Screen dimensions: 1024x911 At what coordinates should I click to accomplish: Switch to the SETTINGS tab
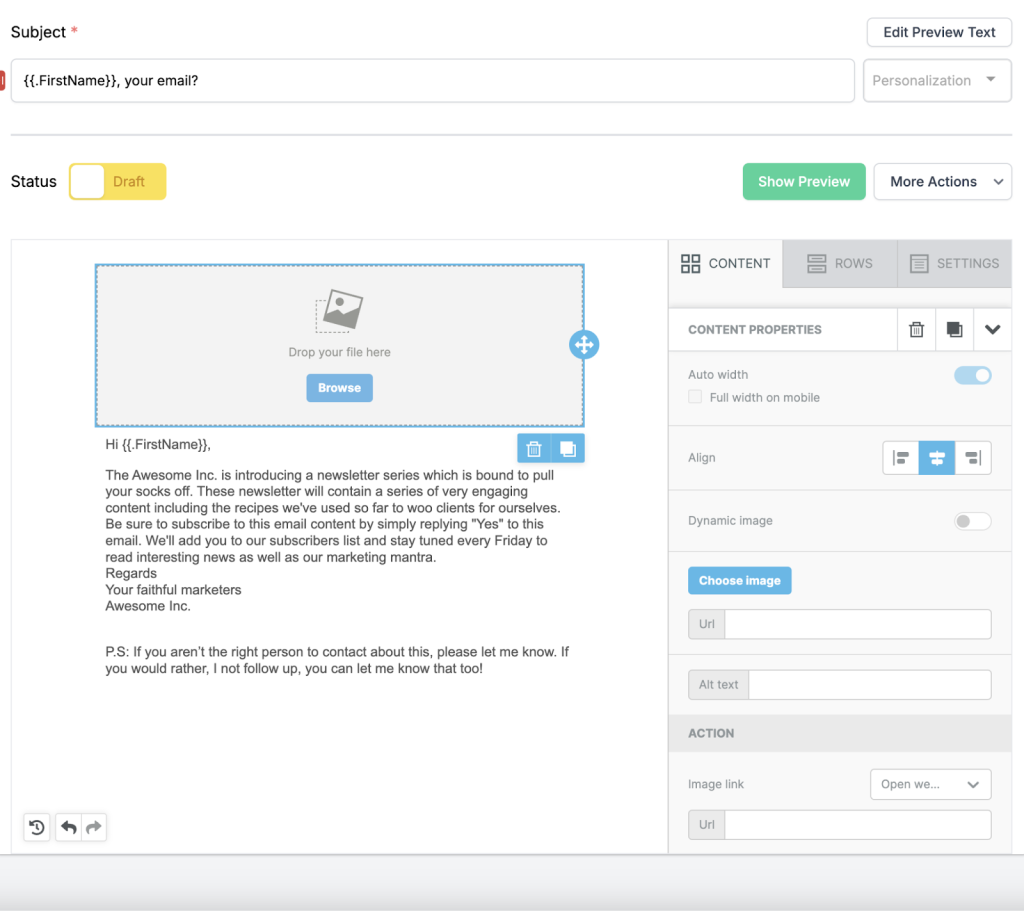(x=954, y=263)
